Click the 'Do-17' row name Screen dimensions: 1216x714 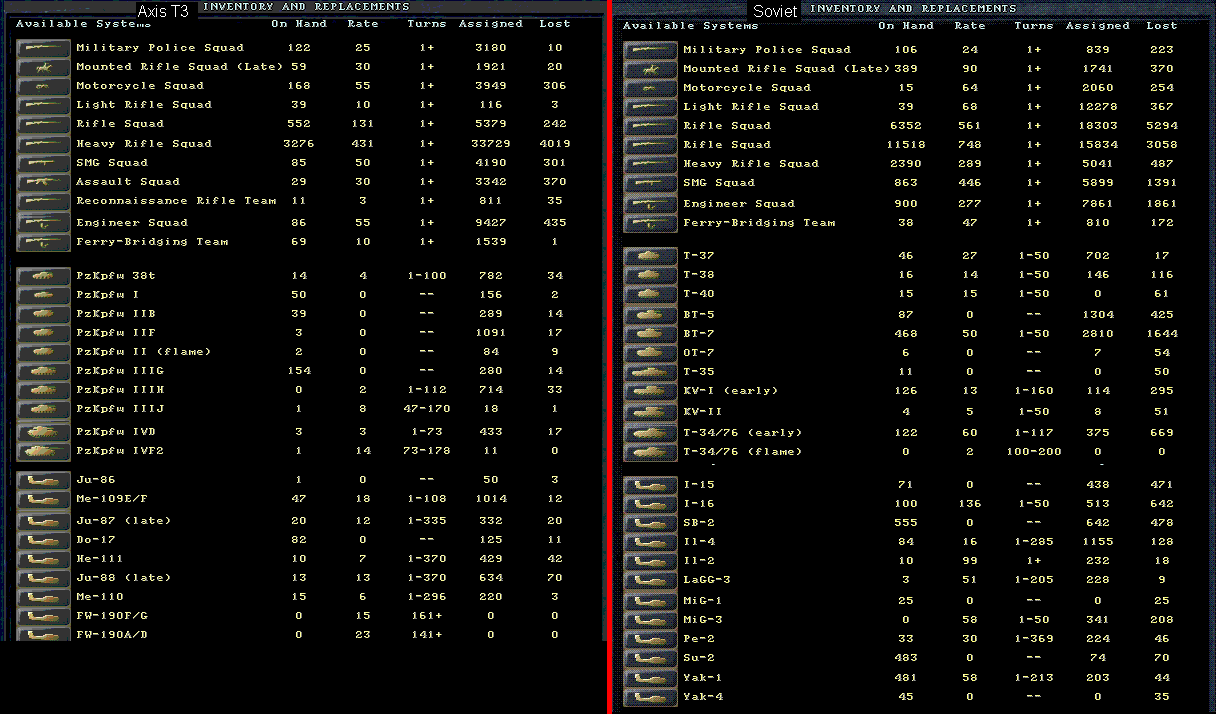(96, 539)
